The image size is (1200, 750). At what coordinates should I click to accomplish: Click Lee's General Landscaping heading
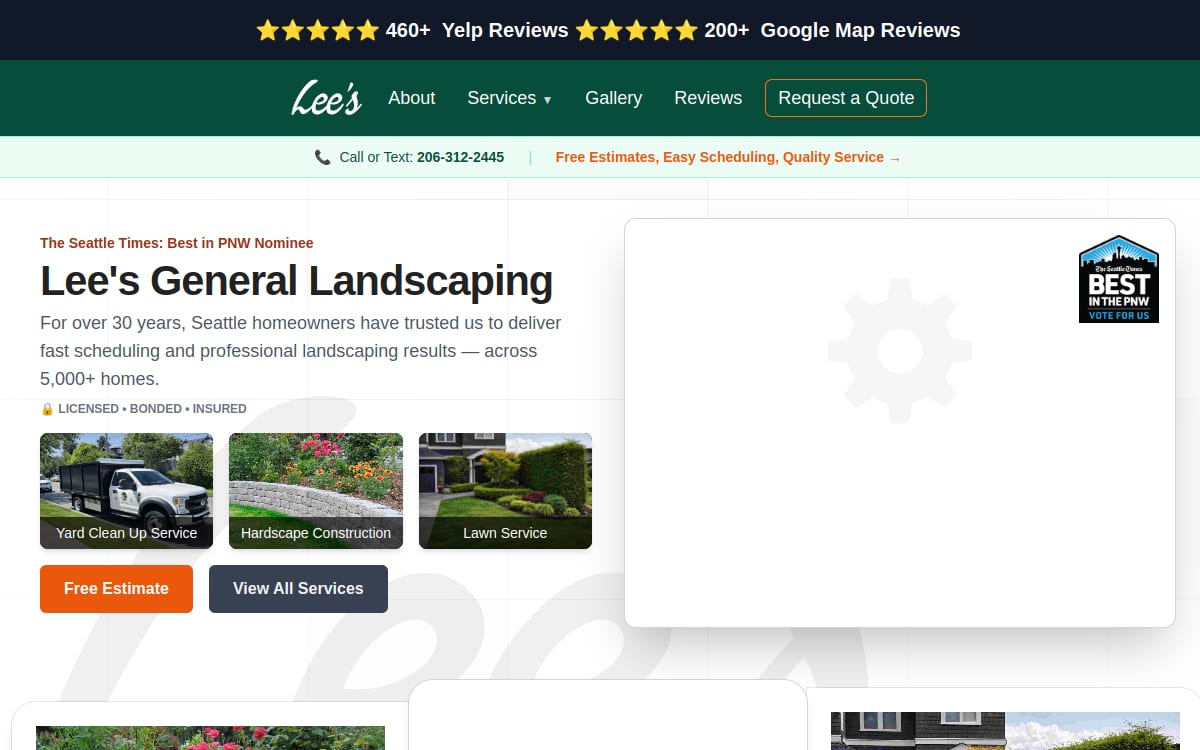[x=296, y=281]
